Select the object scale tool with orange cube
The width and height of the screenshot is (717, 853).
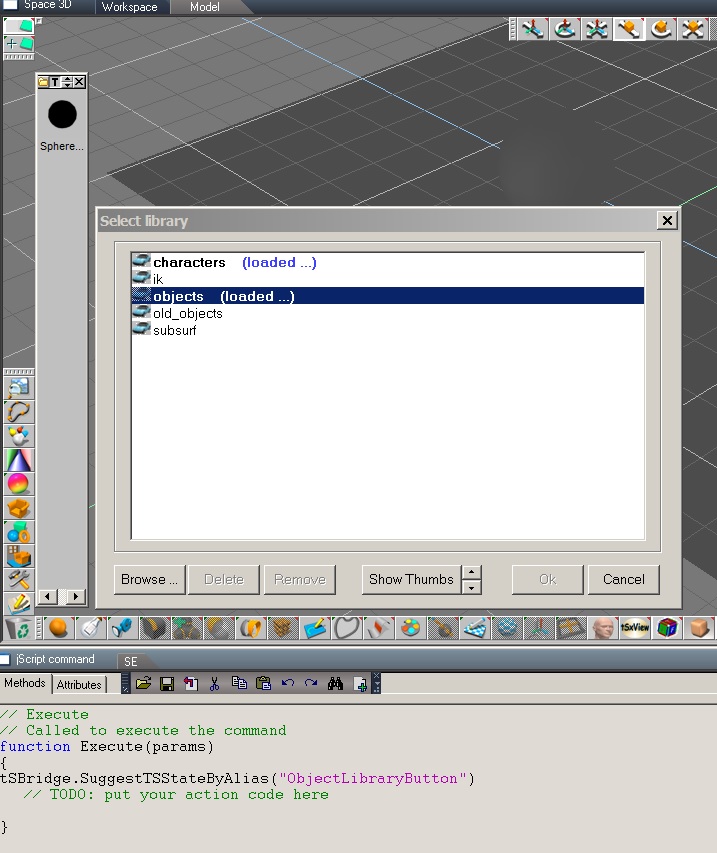click(693, 29)
